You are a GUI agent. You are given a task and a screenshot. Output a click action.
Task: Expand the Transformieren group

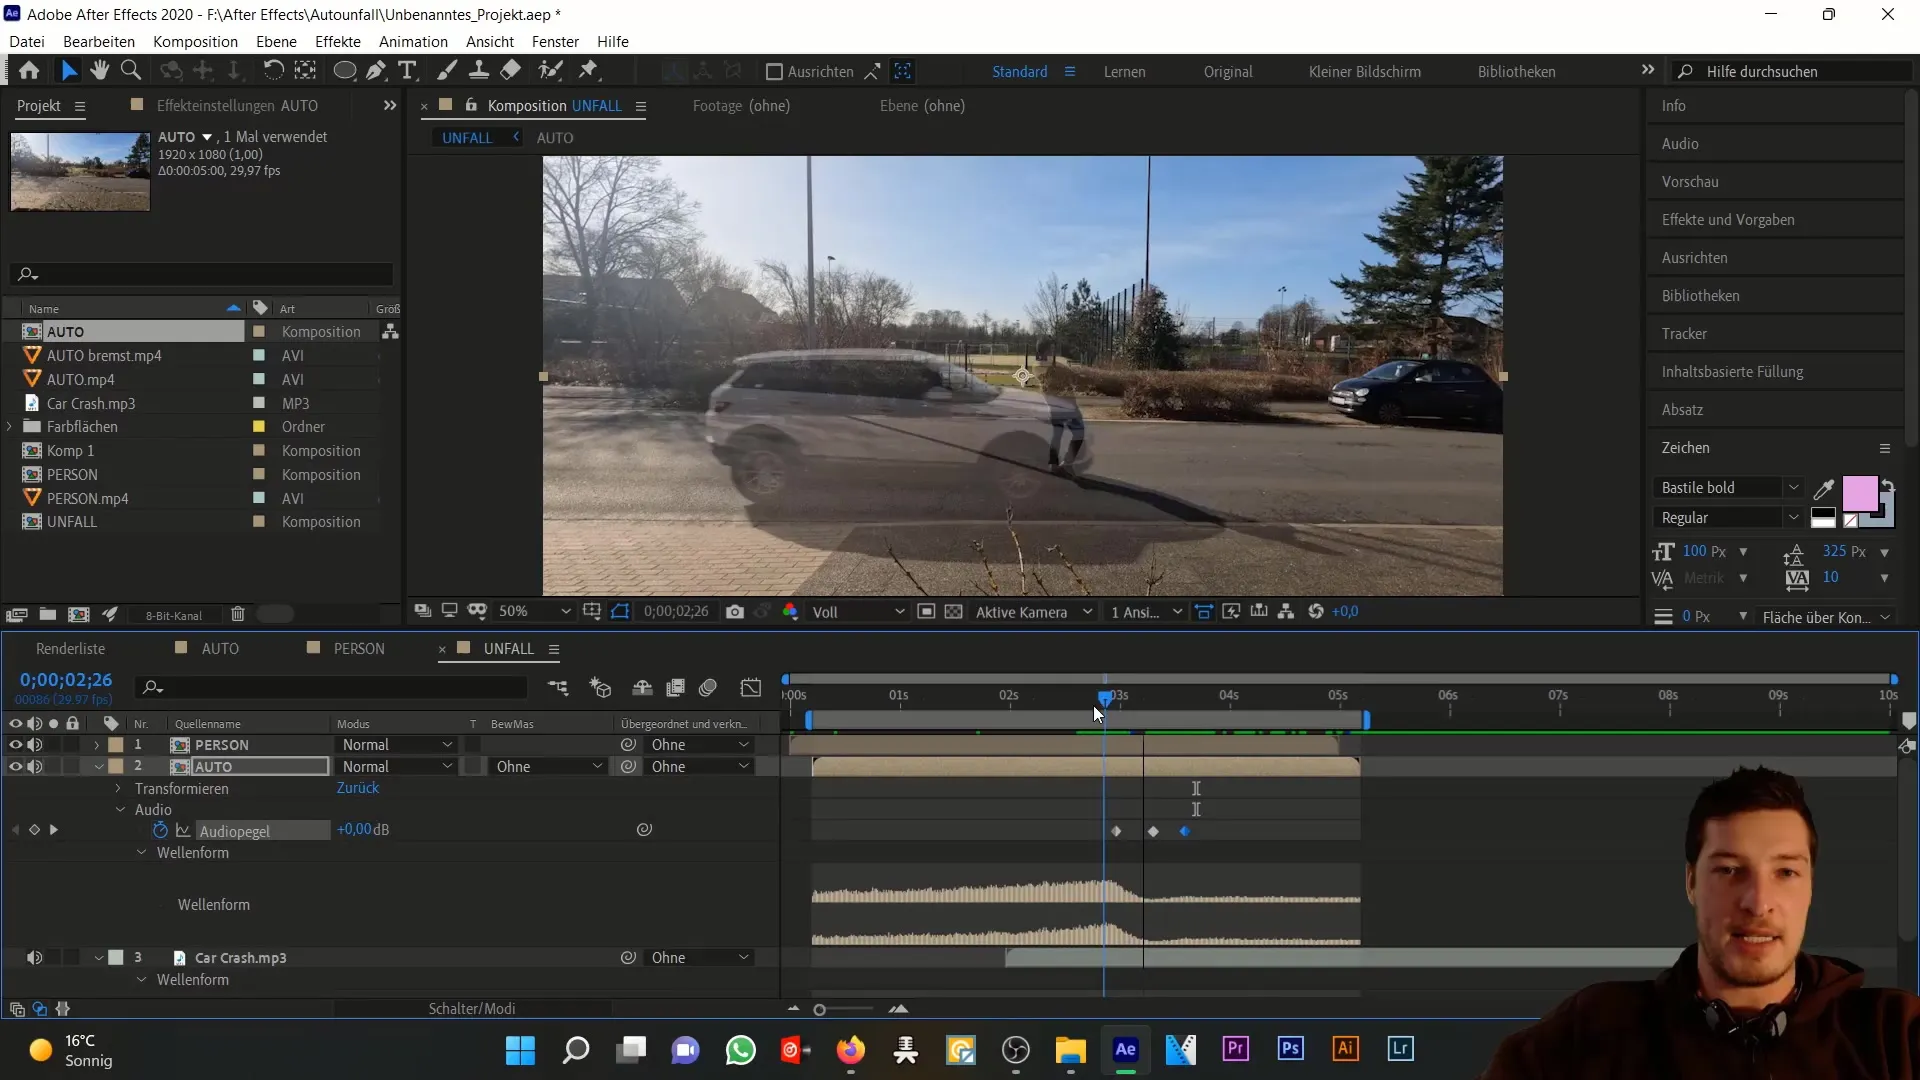pos(118,789)
